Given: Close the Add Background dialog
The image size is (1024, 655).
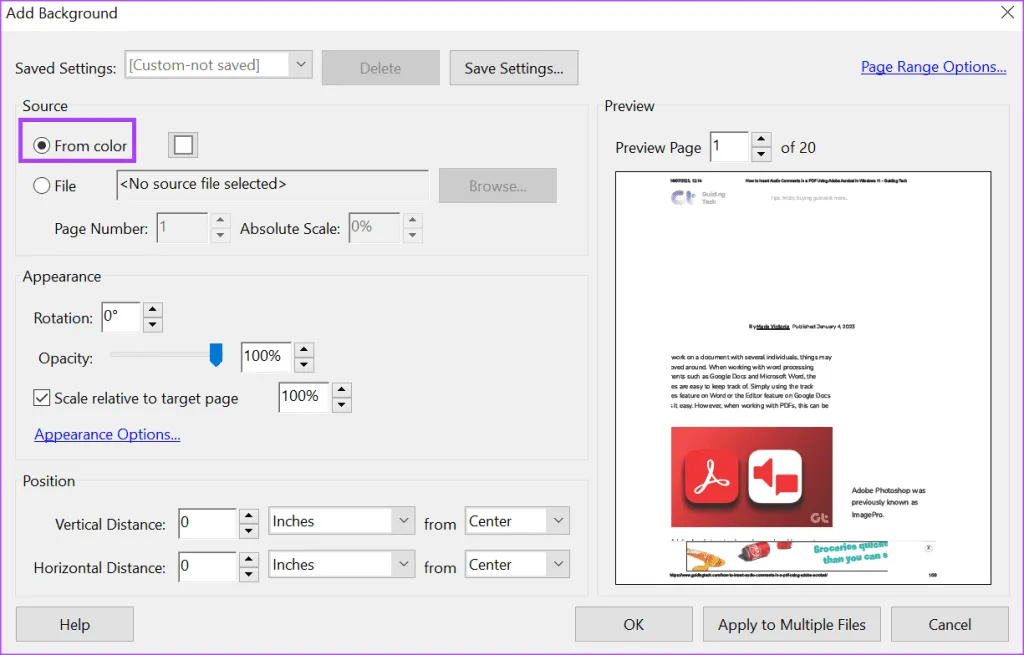Looking at the screenshot, I should point(1007,13).
